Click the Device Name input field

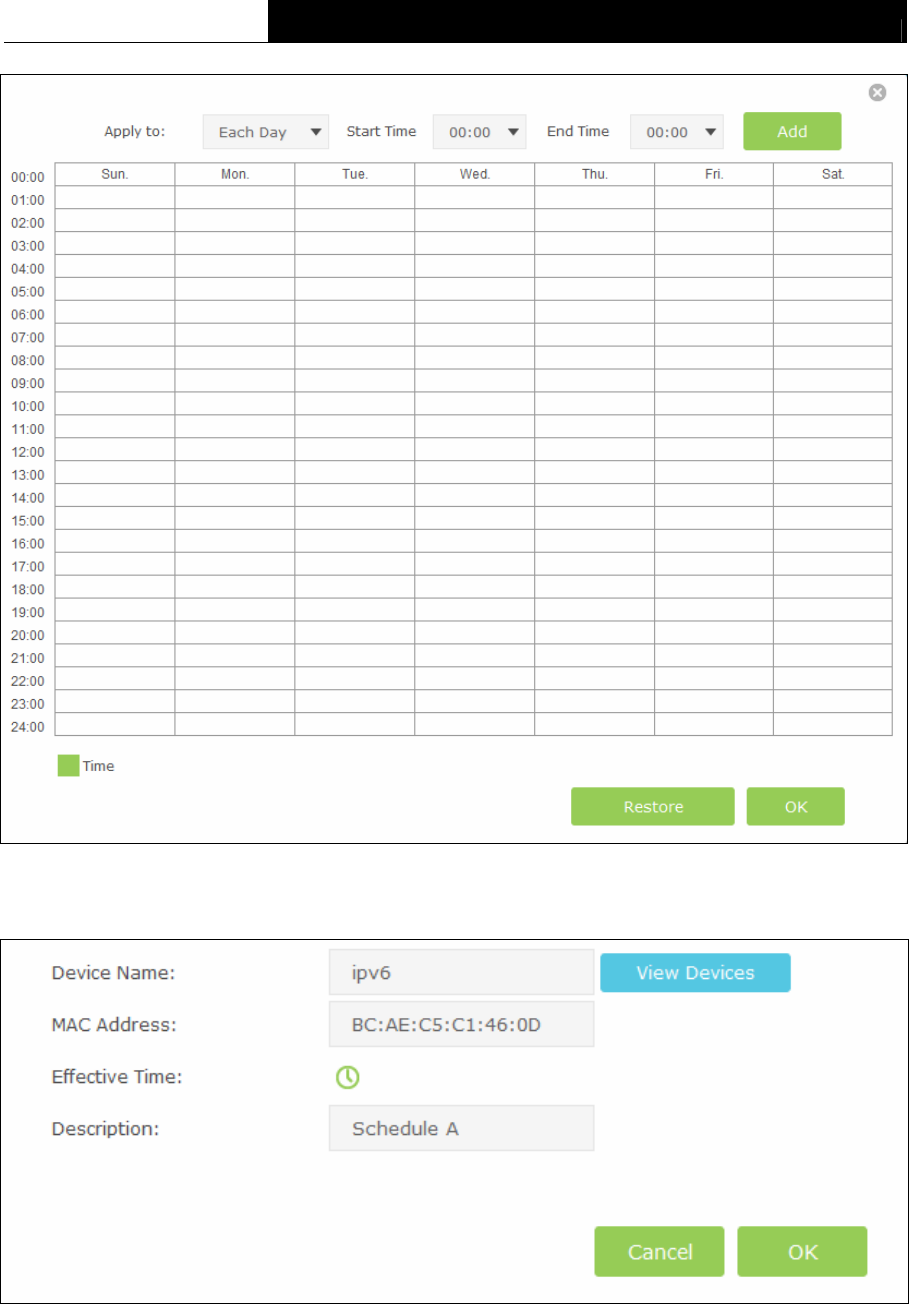pos(462,973)
